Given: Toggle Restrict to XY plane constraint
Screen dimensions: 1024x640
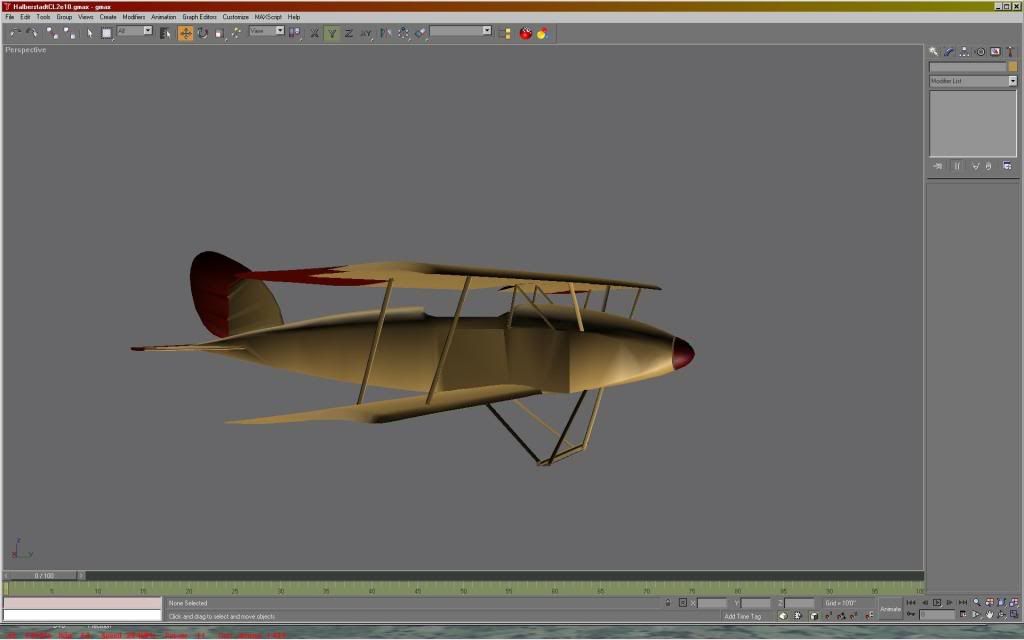Looking at the screenshot, I should tap(366, 33).
